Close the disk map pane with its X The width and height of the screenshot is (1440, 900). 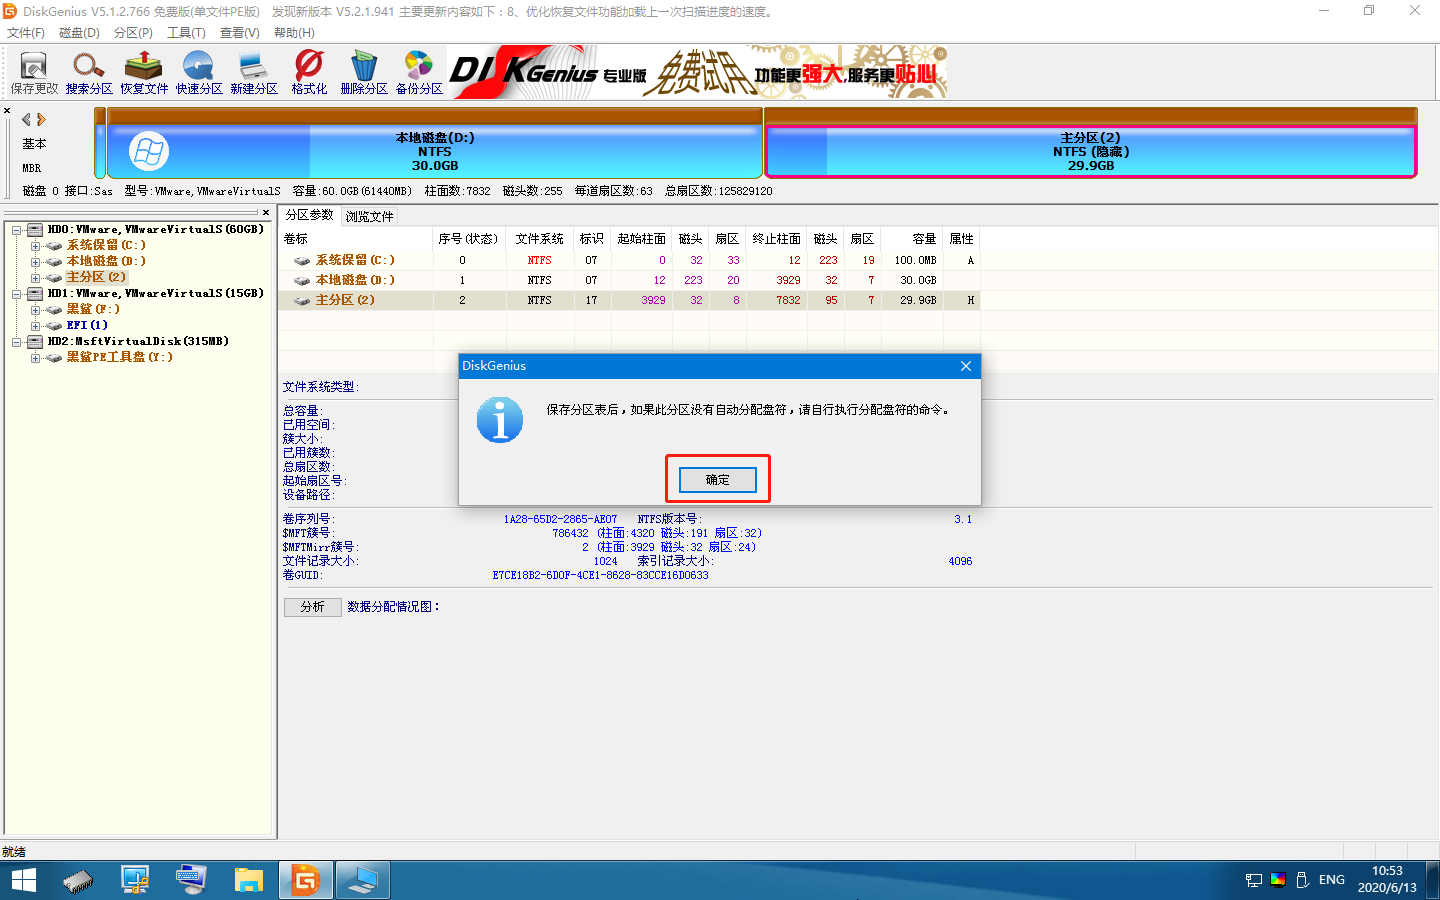7,111
